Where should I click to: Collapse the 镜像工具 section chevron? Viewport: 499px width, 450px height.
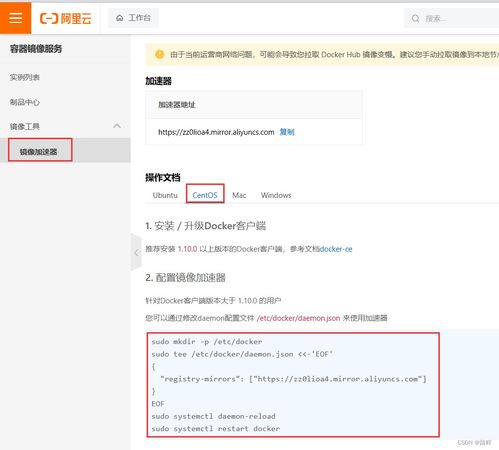tap(117, 126)
